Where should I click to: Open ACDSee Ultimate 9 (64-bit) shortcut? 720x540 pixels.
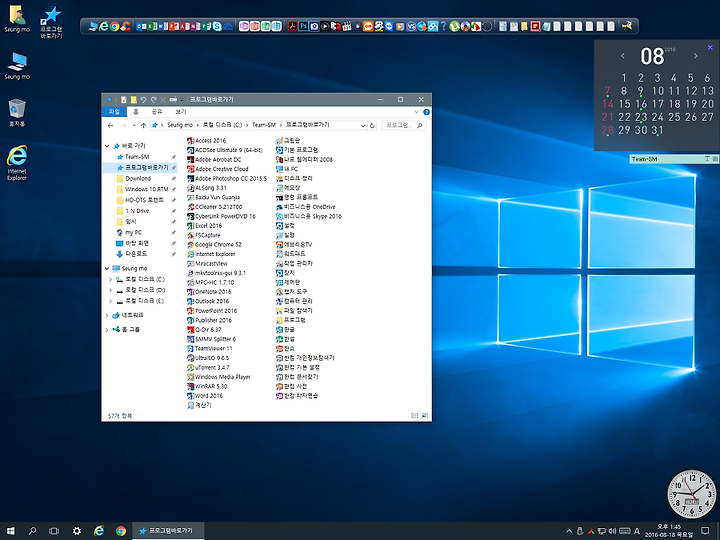click(225, 150)
